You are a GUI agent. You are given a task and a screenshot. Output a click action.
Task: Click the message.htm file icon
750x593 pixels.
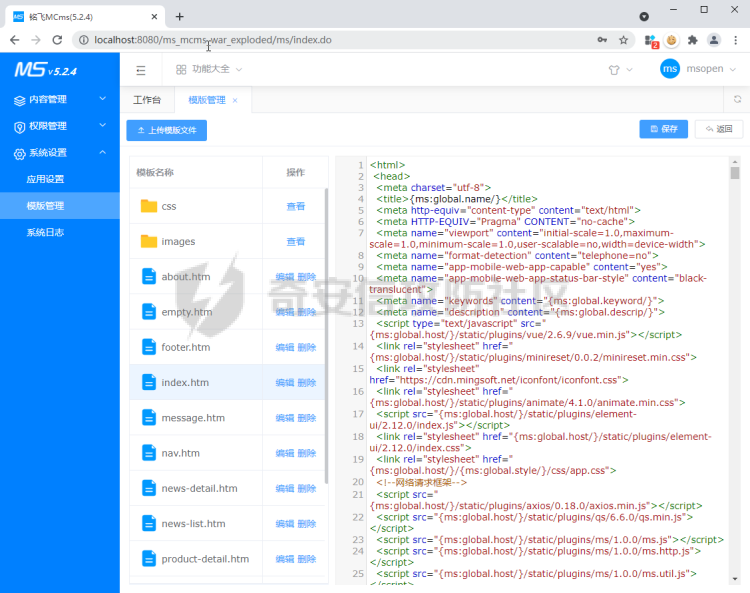[149, 418]
